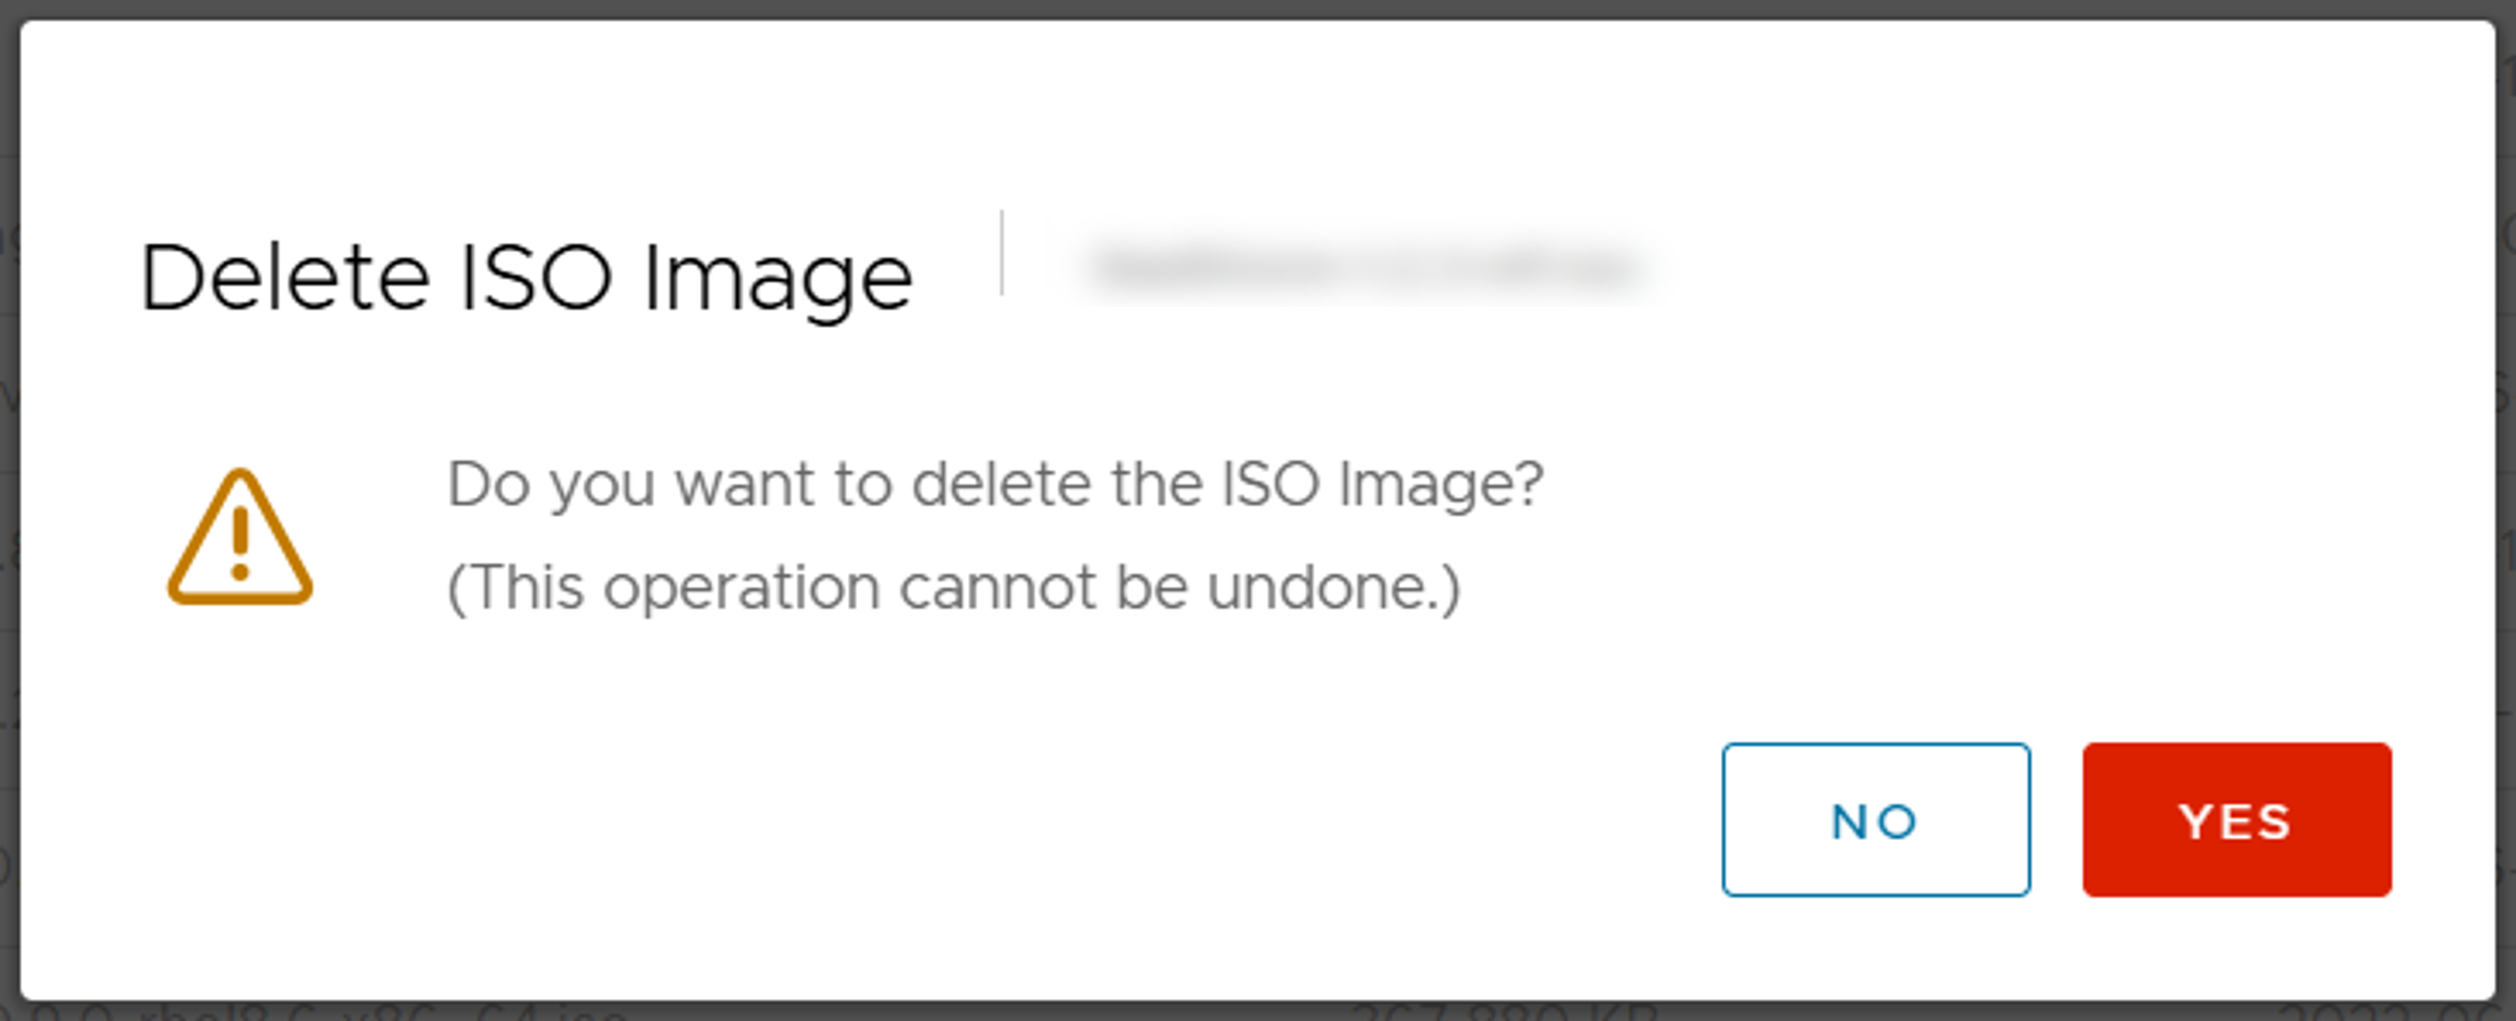Click the "This operation cannot be undone" note
Image resolution: width=2516 pixels, height=1021 pixels.
953,587
